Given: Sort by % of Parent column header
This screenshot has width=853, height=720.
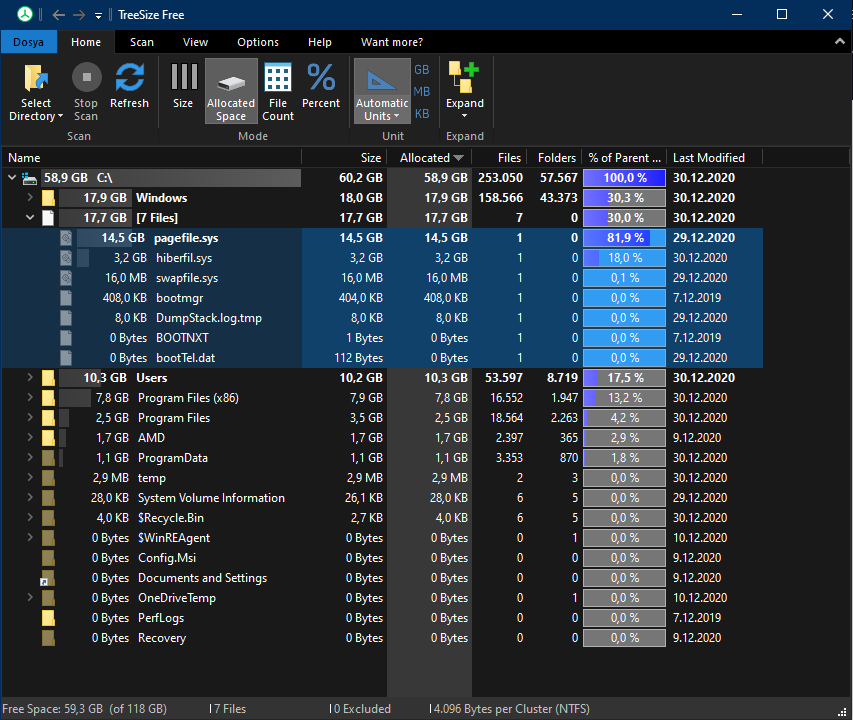Looking at the screenshot, I should (x=625, y=158).
